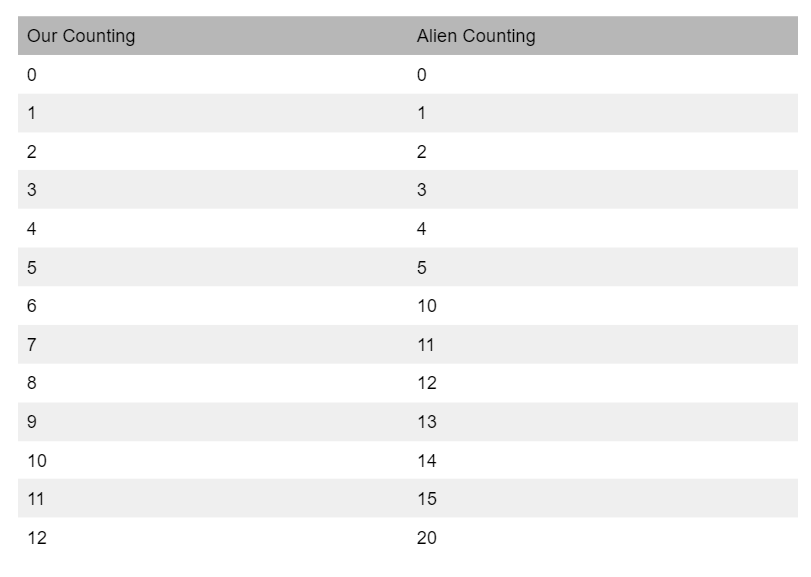Click the Alien Counting cell showing 13

(427, 422)
